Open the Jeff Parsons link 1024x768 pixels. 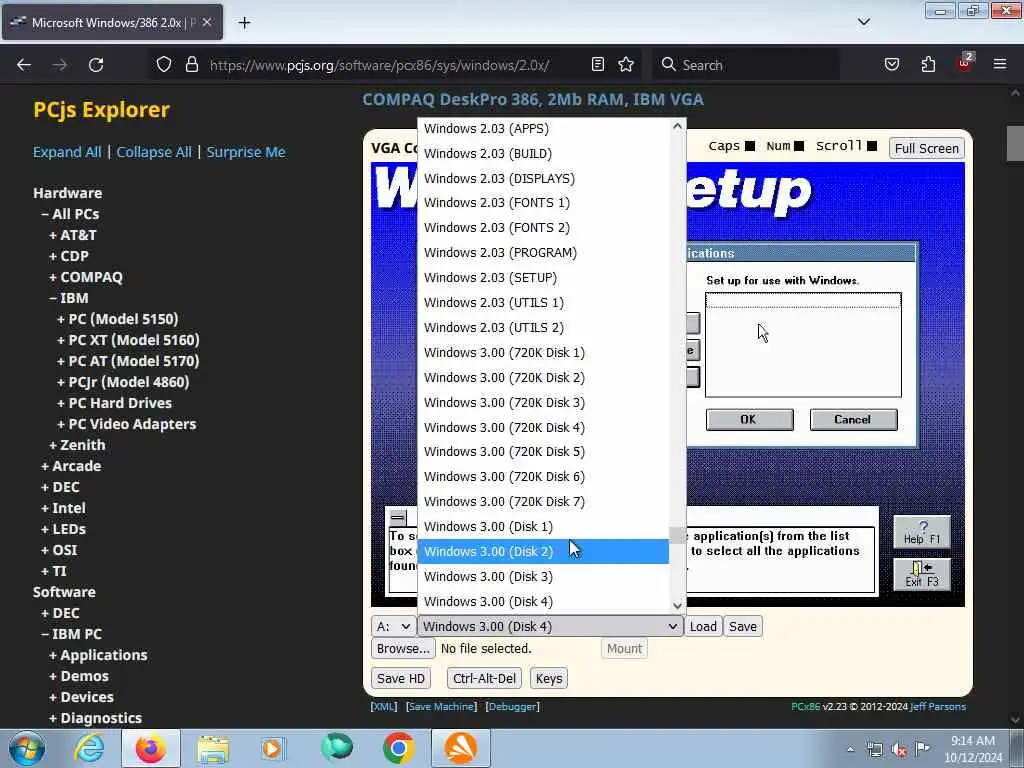(938, 707)
